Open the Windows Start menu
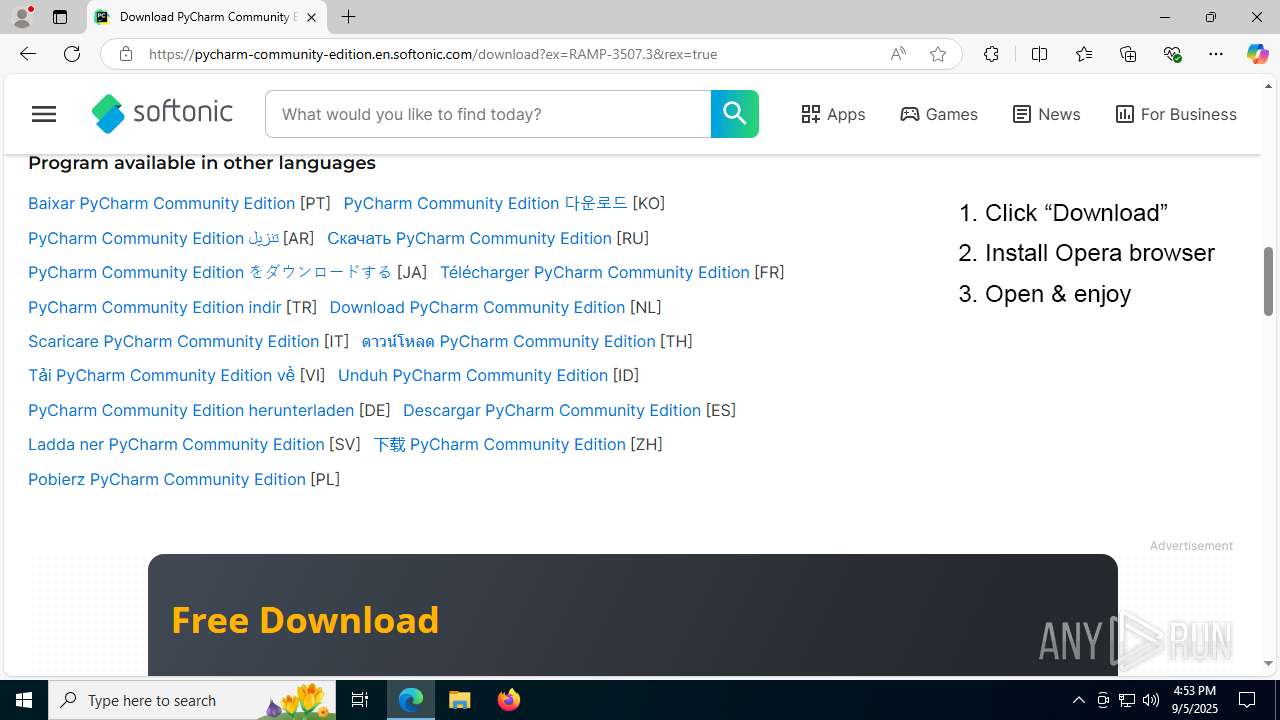Screen dimensions: 1280x720 24,700
